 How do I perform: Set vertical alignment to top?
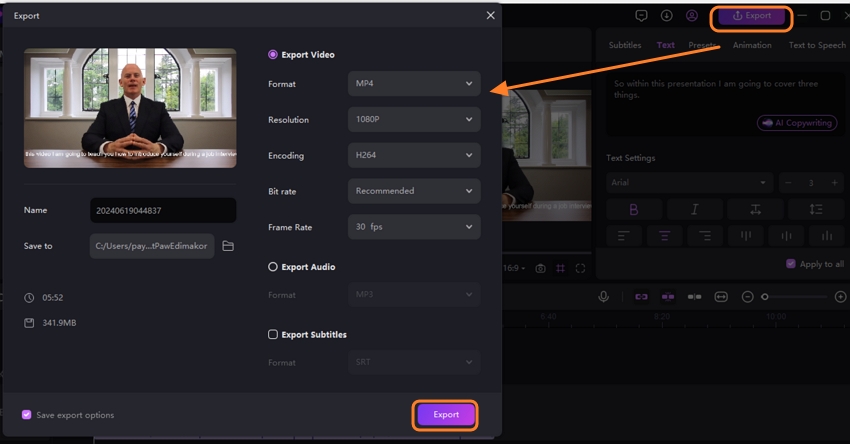click(x=746, y=236)
